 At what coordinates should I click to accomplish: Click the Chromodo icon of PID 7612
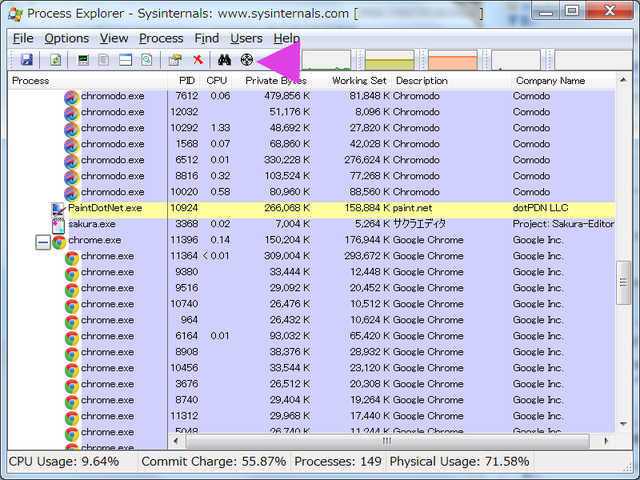[71, 98]
